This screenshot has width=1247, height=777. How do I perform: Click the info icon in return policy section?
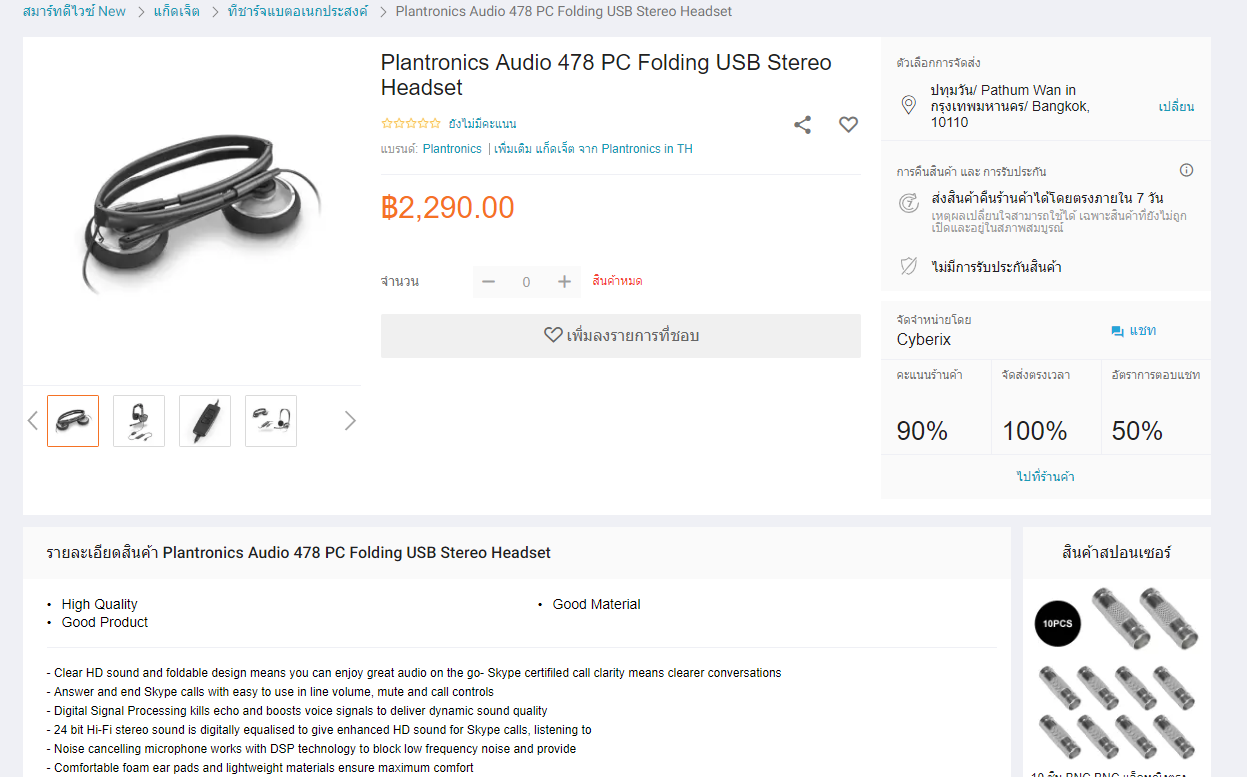click(x=1186, y=170)
